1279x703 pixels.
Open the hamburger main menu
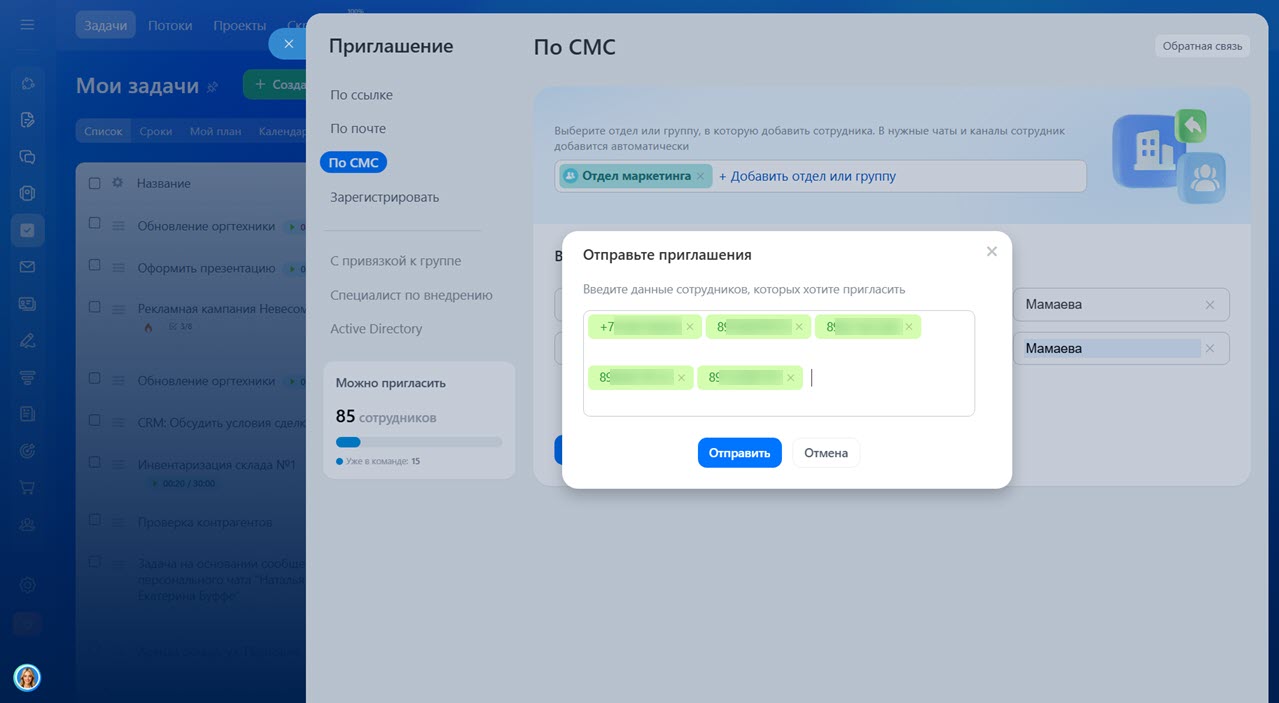pyautogui.click(x=27, y=25)
